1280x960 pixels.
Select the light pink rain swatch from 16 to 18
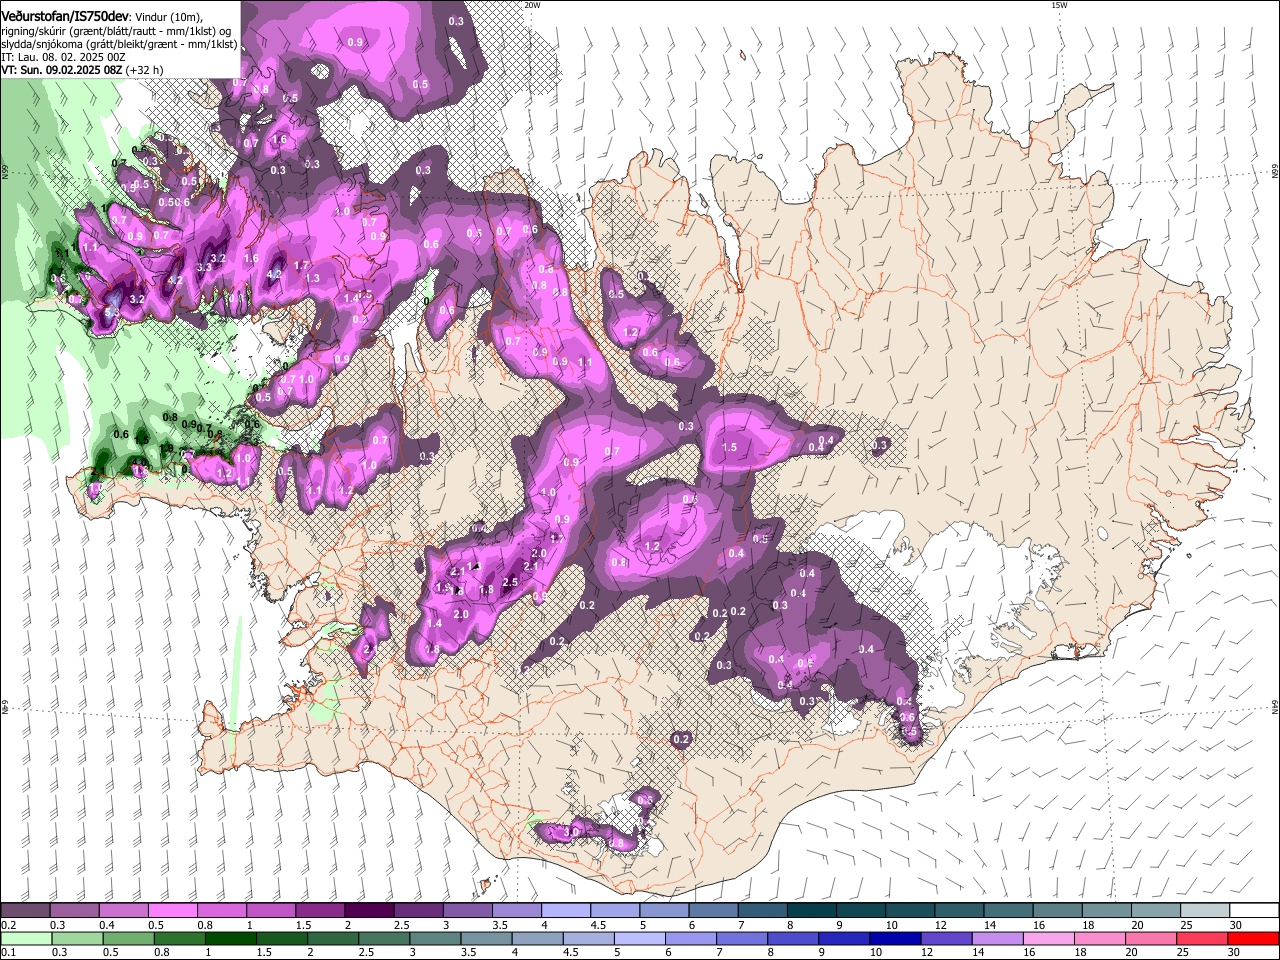coord(1048,939)
